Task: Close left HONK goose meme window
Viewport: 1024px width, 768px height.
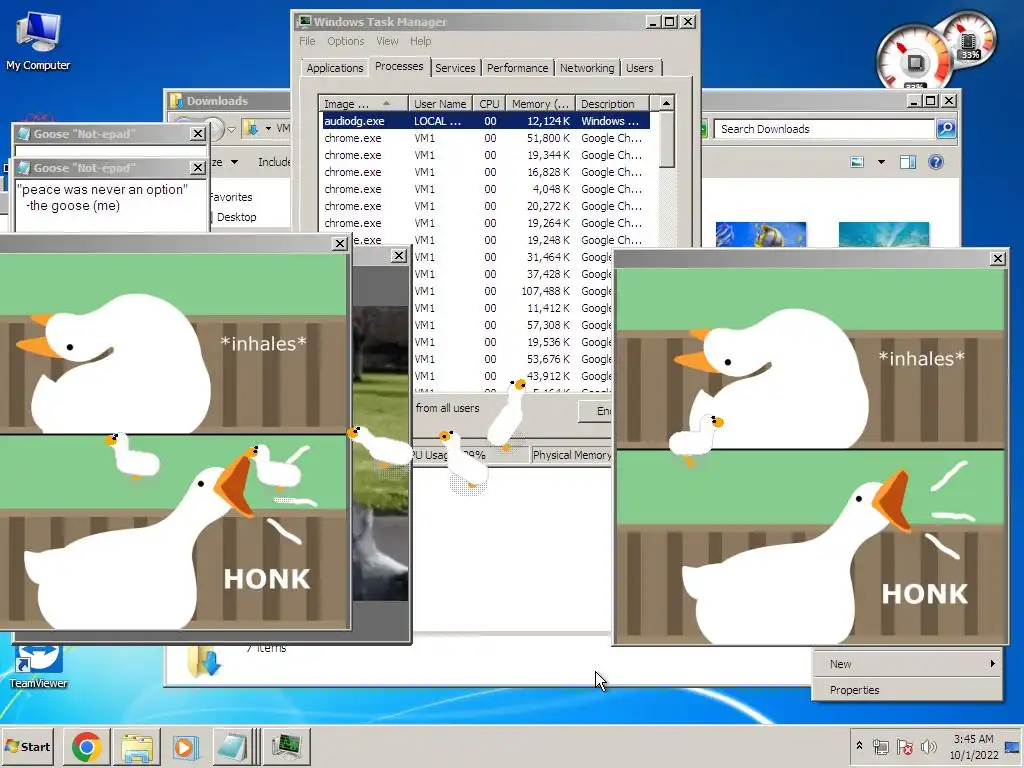Action: tap(340, 244)
